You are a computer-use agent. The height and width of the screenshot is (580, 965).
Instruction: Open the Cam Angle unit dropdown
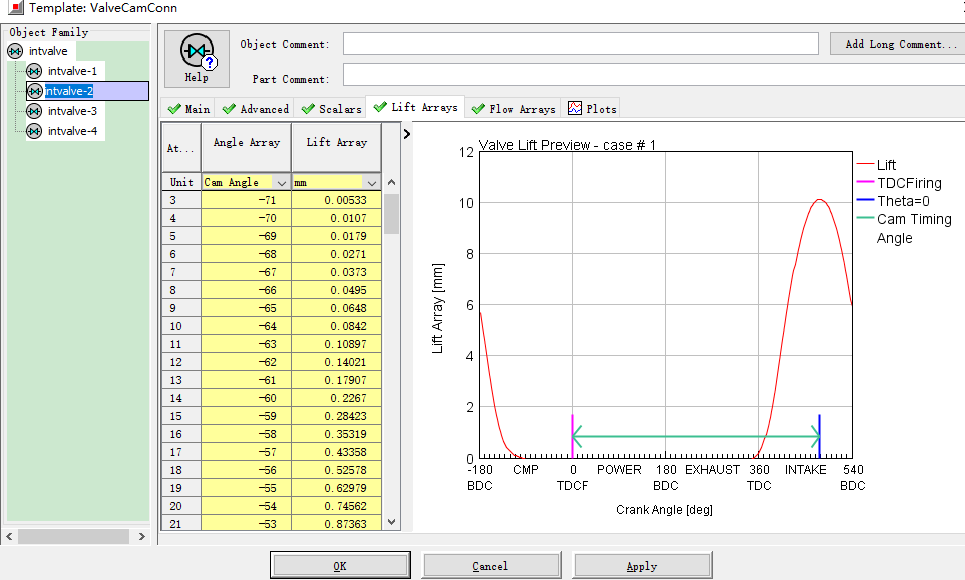(281, 183)
